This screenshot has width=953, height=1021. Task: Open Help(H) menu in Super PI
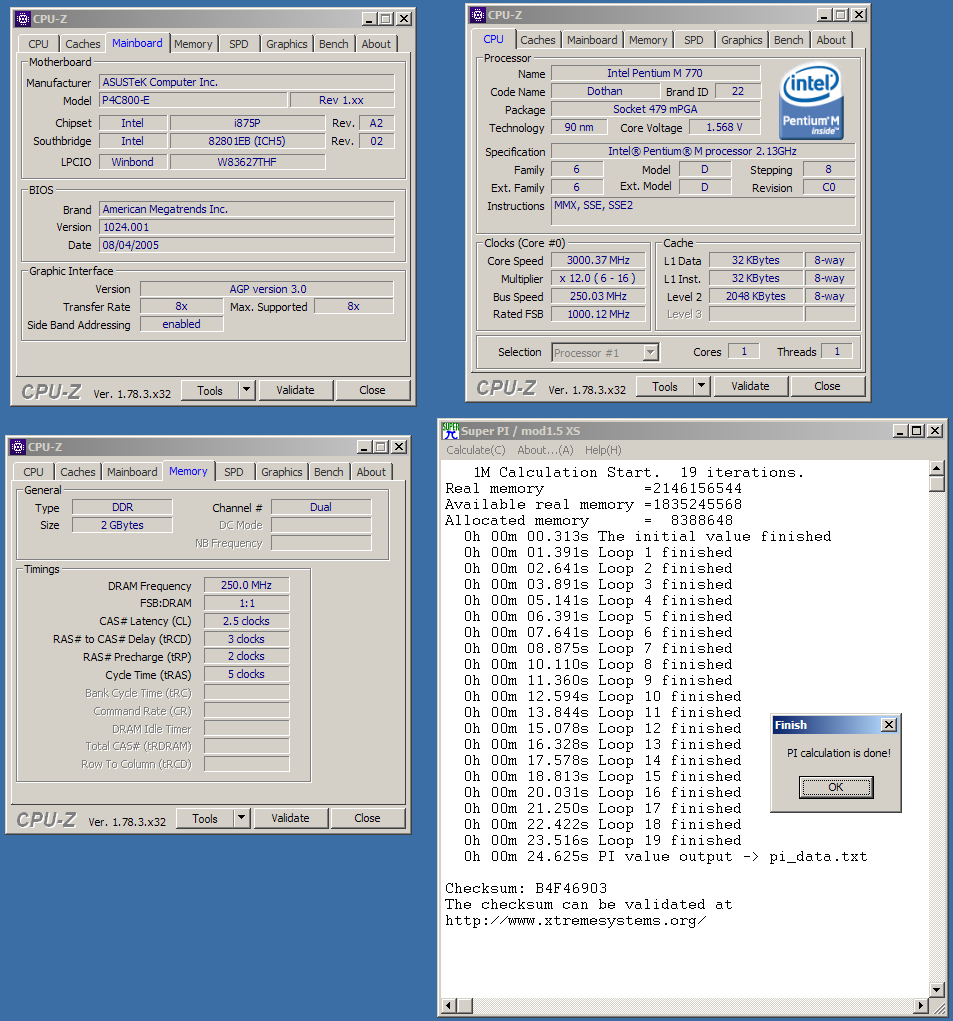click(x=603, y=450)
